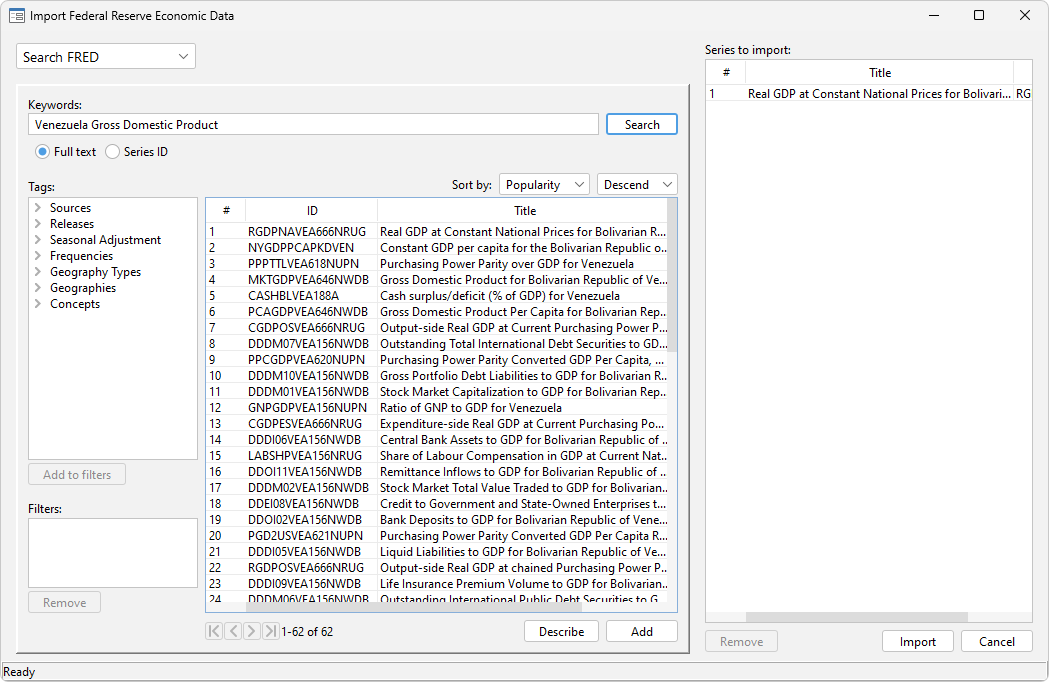
Task: Click the Describe button
Action: (x=561, y=632)
